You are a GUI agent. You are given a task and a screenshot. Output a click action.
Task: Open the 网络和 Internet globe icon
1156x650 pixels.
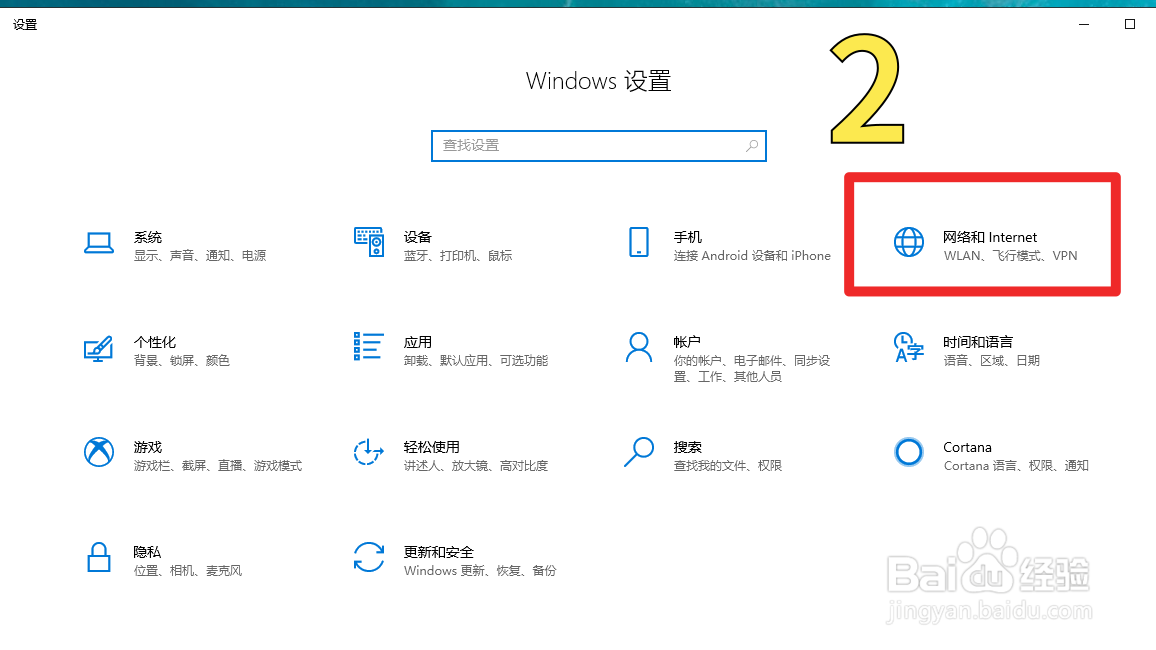[908, 242]
